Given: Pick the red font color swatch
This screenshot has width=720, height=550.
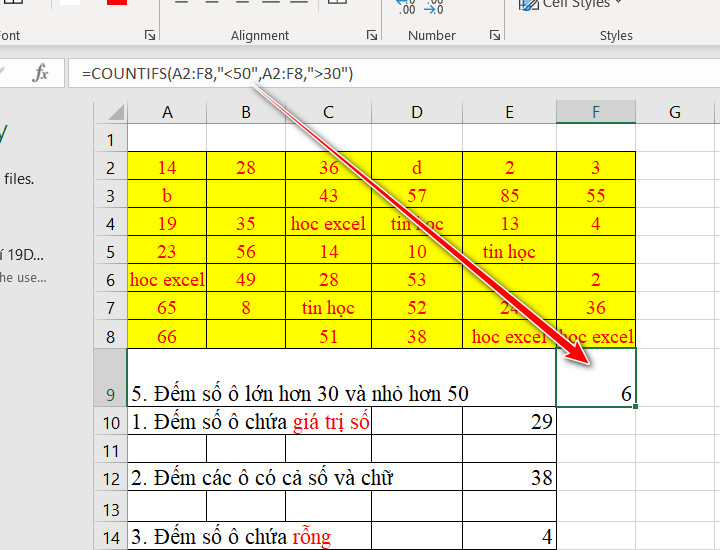Looking at the screenshot, I should click(x=117, y=5).
